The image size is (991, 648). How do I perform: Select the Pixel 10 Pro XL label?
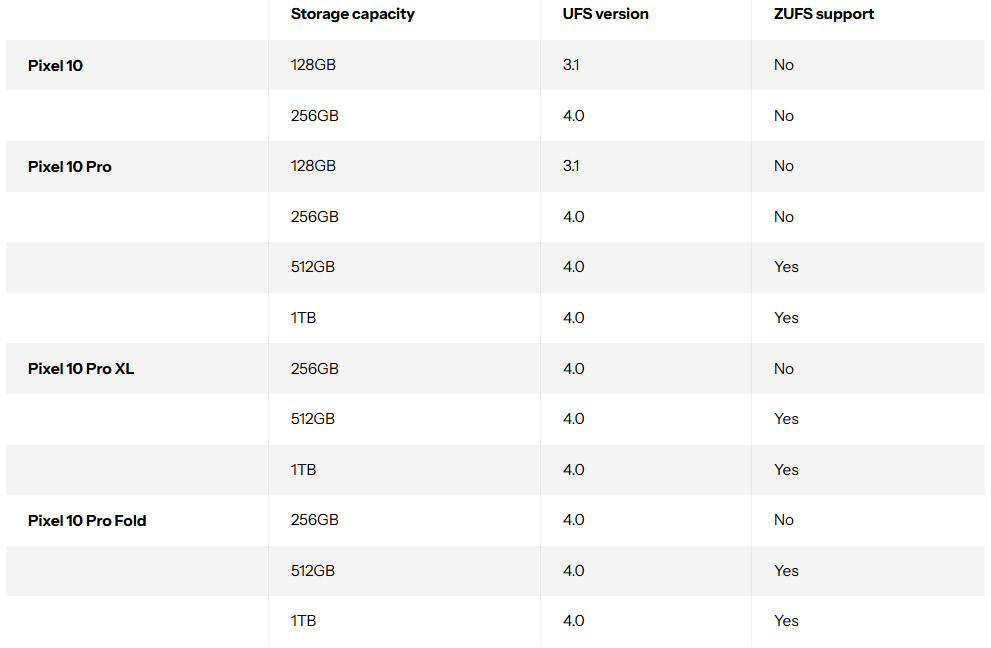pyautogui.click(x=80, y=369)
